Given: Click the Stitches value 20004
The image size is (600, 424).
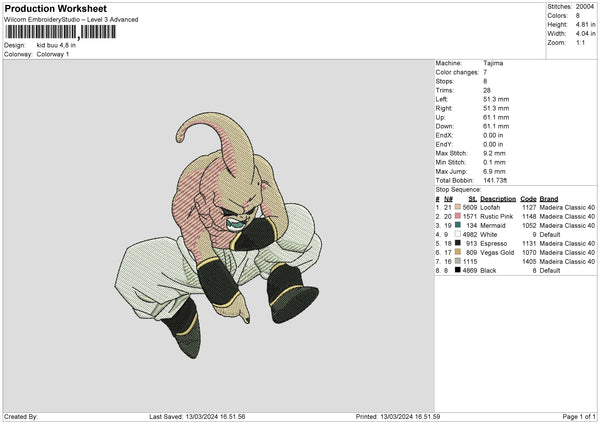Looking at the screenshot, I should (585, 7).
